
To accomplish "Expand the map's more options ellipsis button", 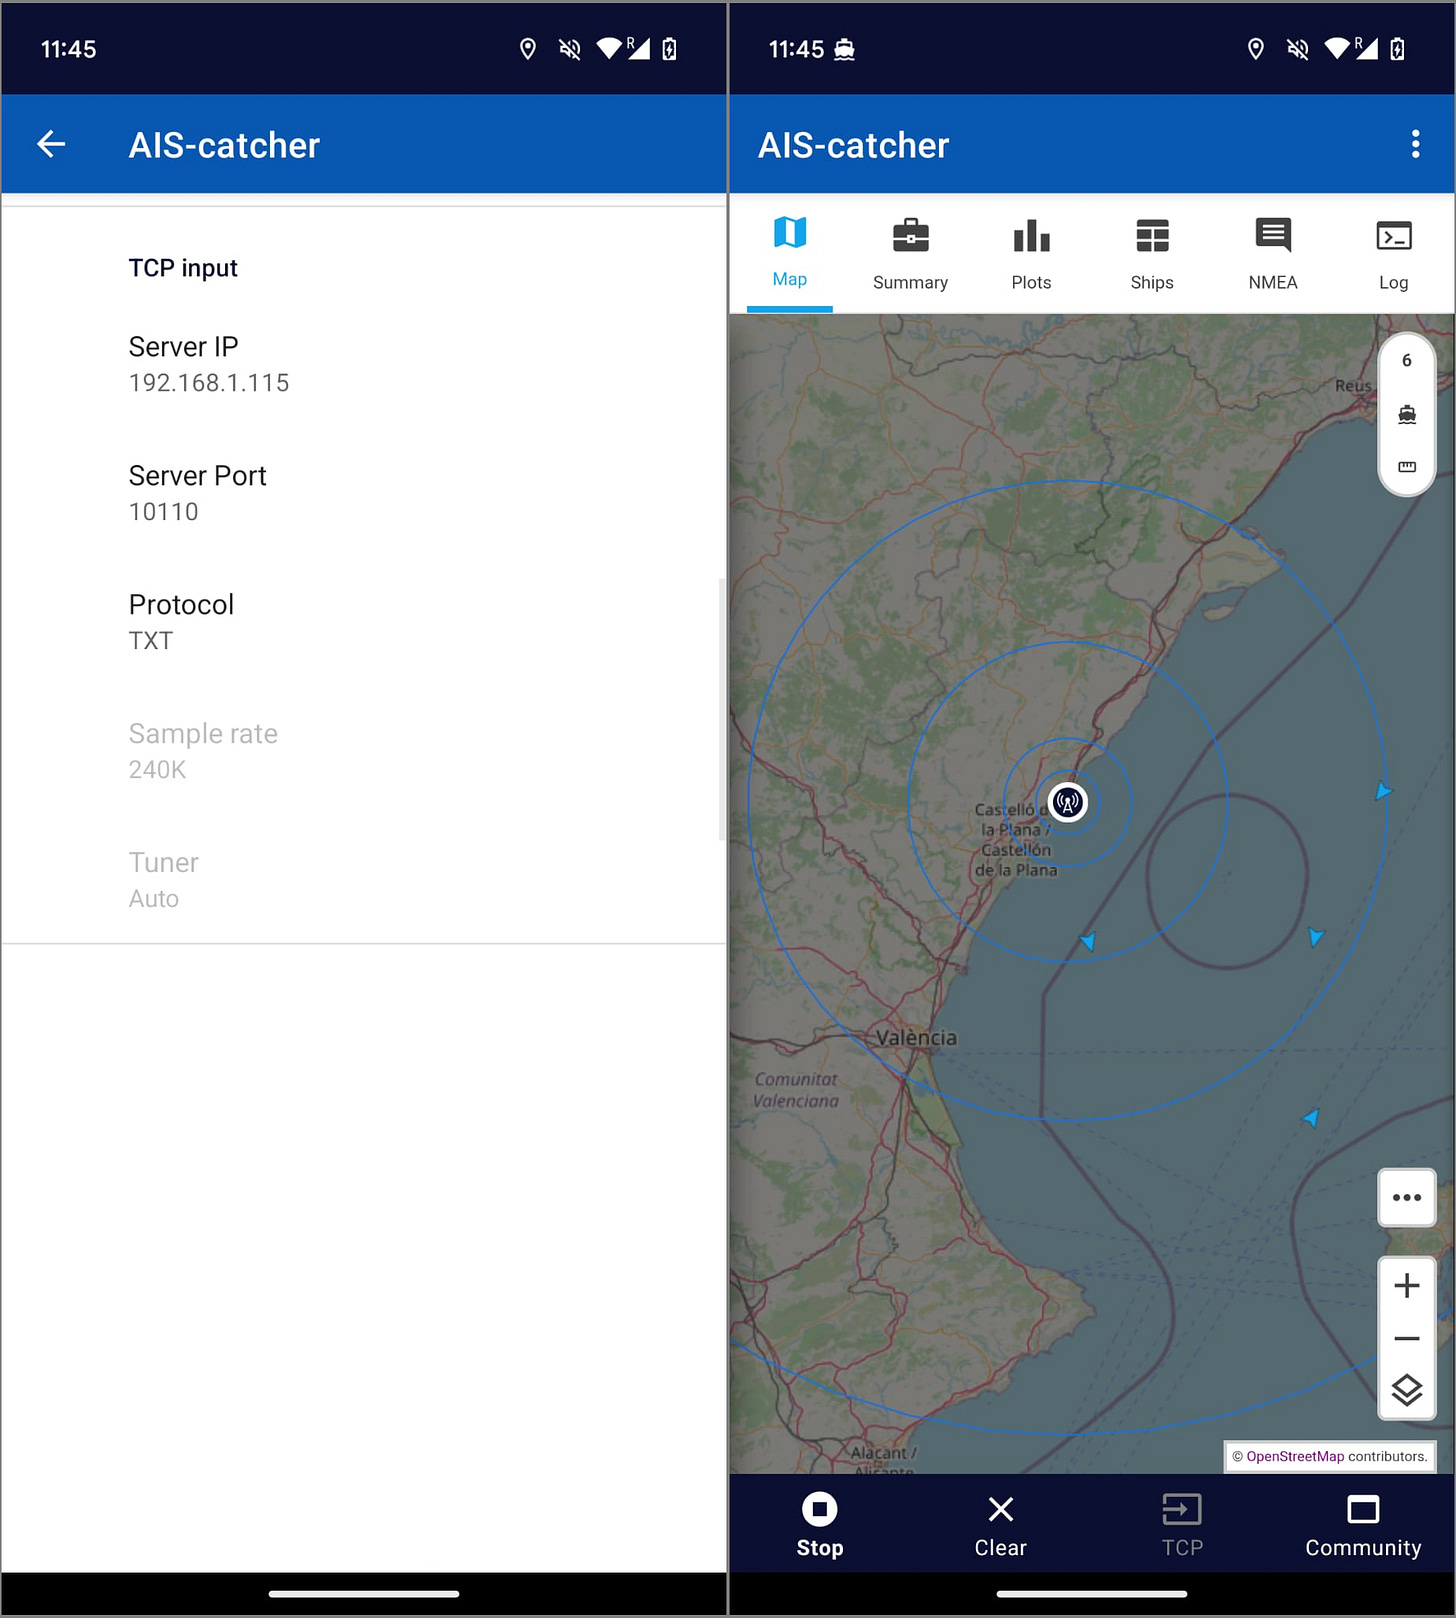I will click(x=1407, y=1197).
